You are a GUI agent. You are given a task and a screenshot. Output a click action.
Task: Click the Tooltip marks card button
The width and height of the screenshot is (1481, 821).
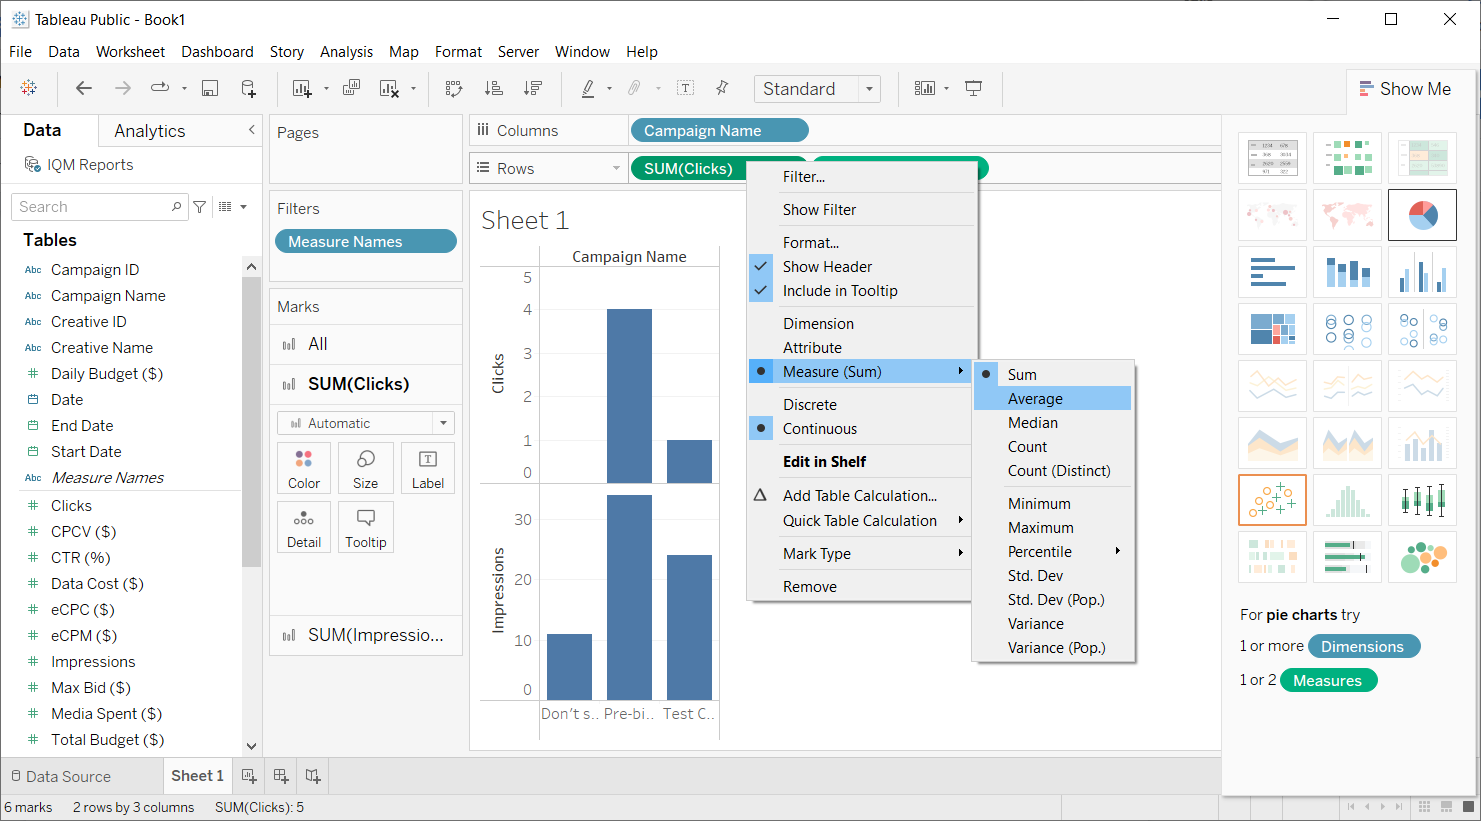366,527
